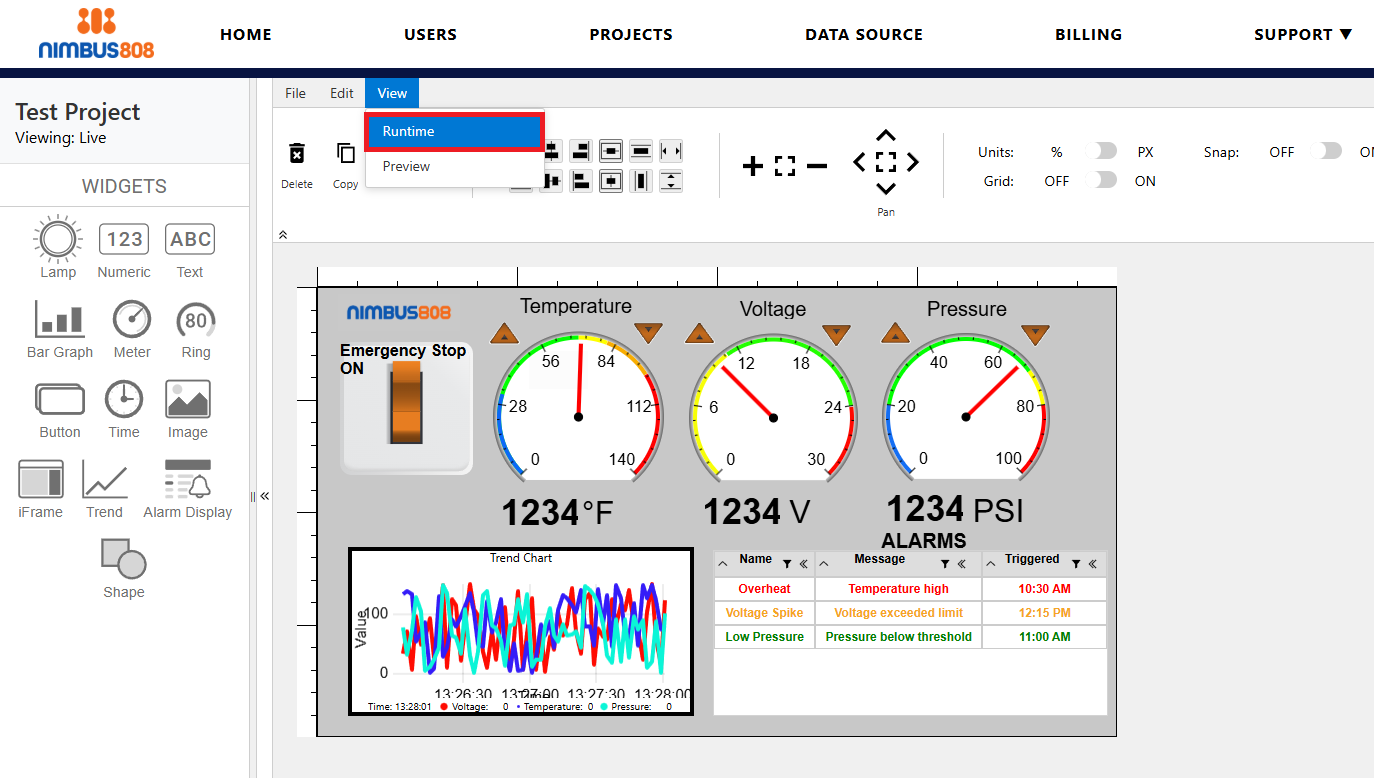The image size is (1374, 778).
Task: Select Runtime from the View menu
Action: click(454, 132)
